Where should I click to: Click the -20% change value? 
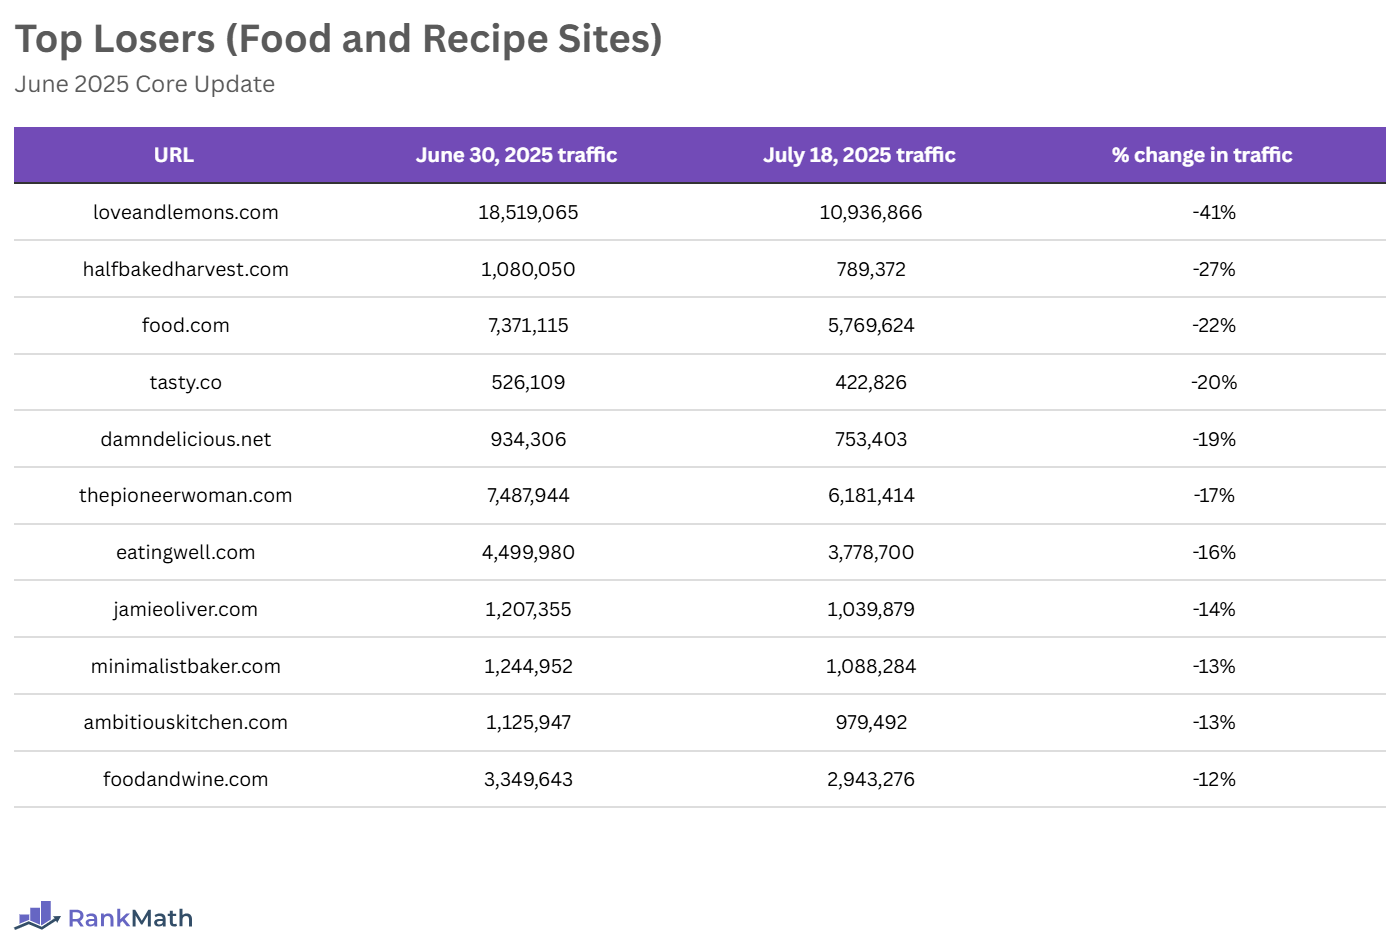click(x=1214, y=382)
